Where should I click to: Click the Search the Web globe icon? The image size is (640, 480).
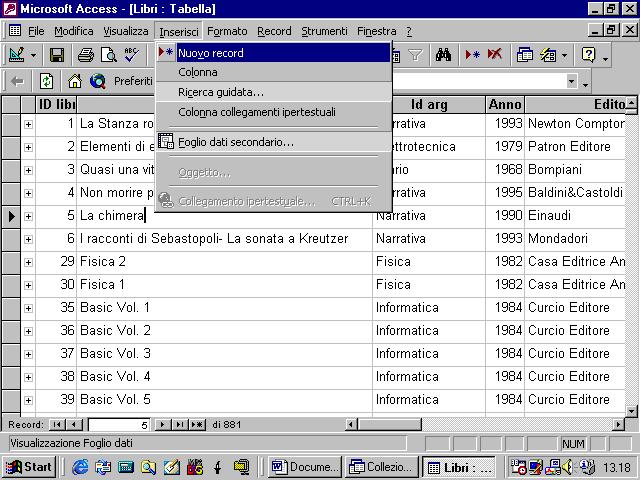[x=98, y=81]
